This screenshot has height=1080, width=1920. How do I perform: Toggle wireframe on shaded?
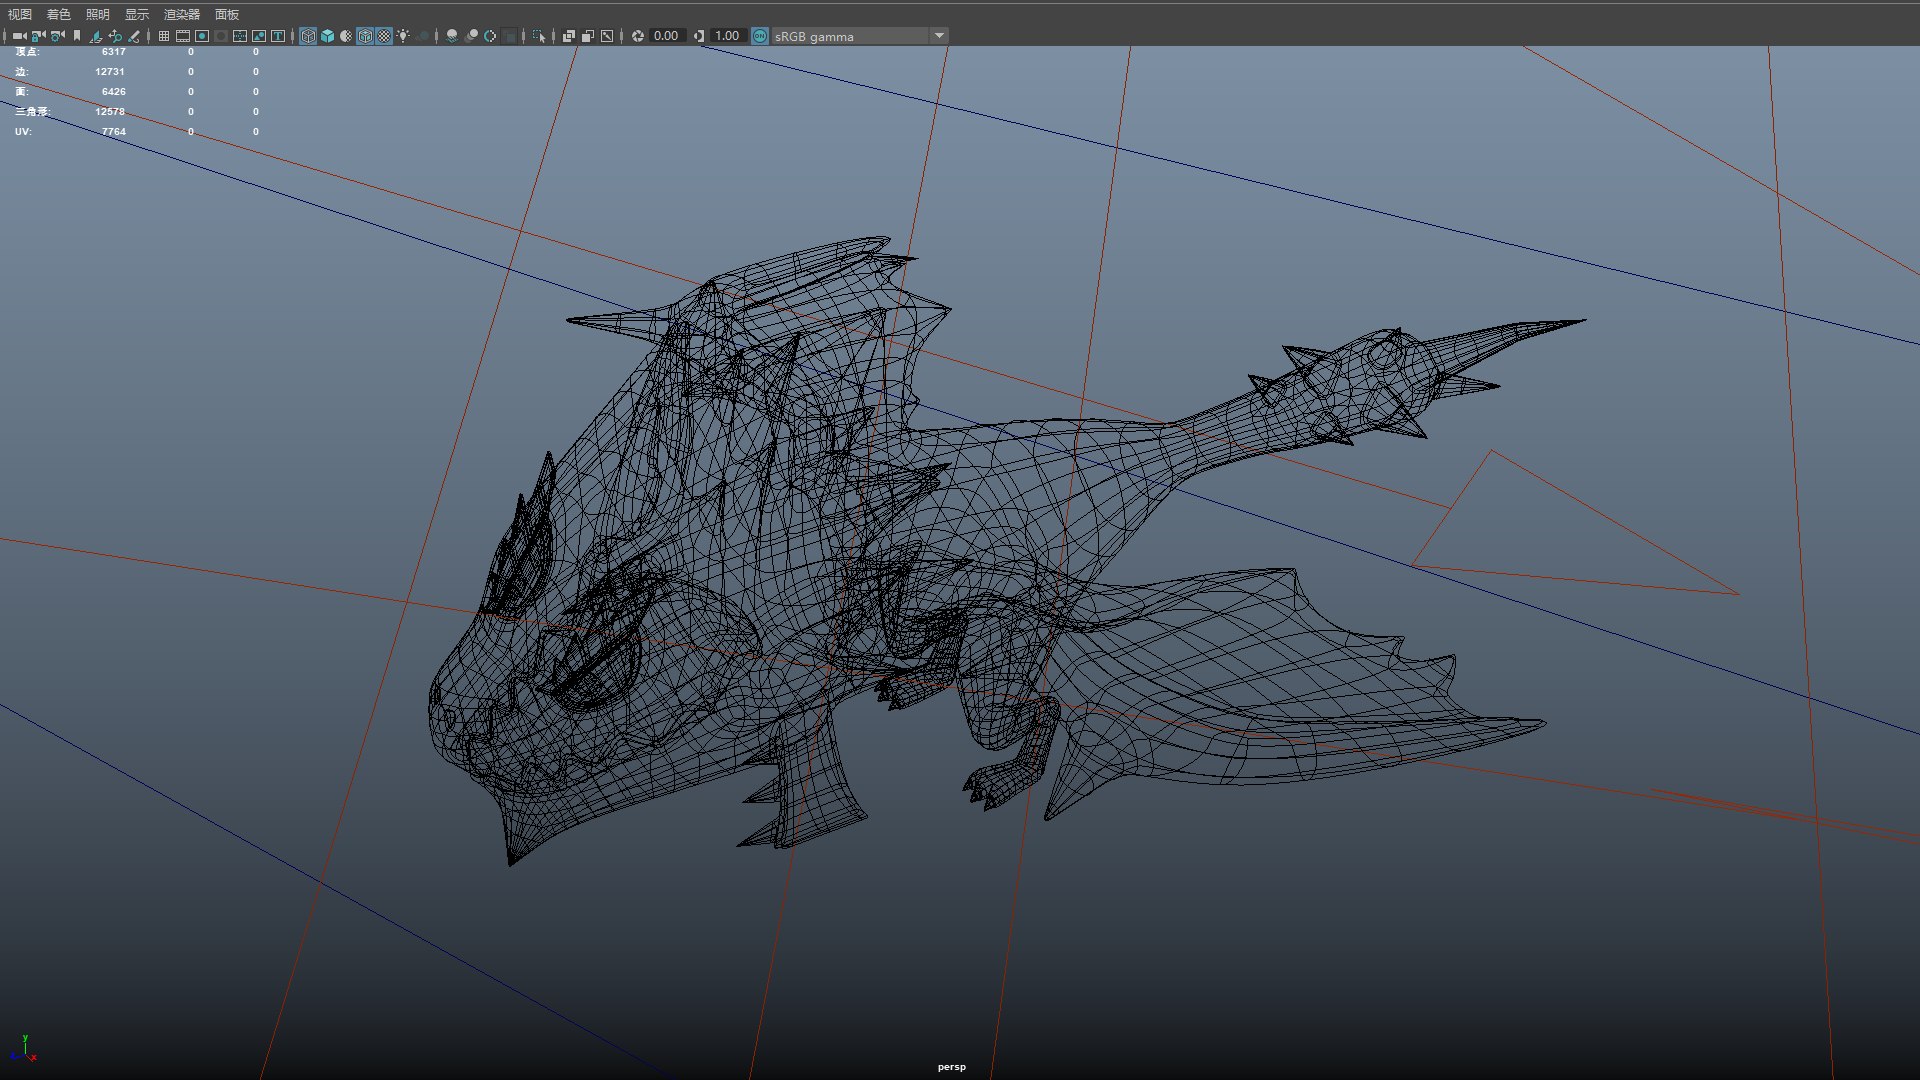365,36
